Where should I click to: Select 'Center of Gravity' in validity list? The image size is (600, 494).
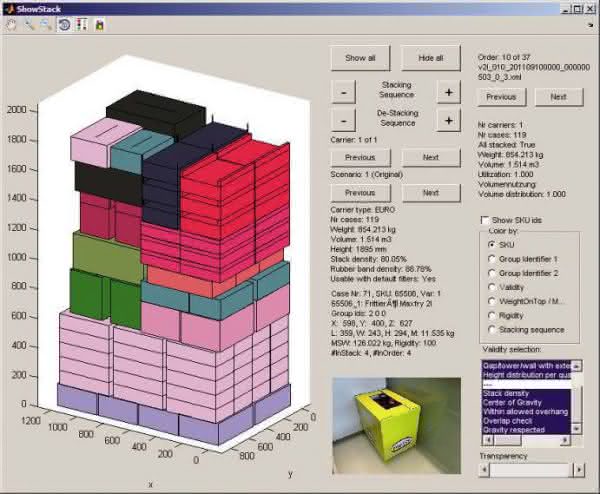pyautogui.click(x=527, y=403)
